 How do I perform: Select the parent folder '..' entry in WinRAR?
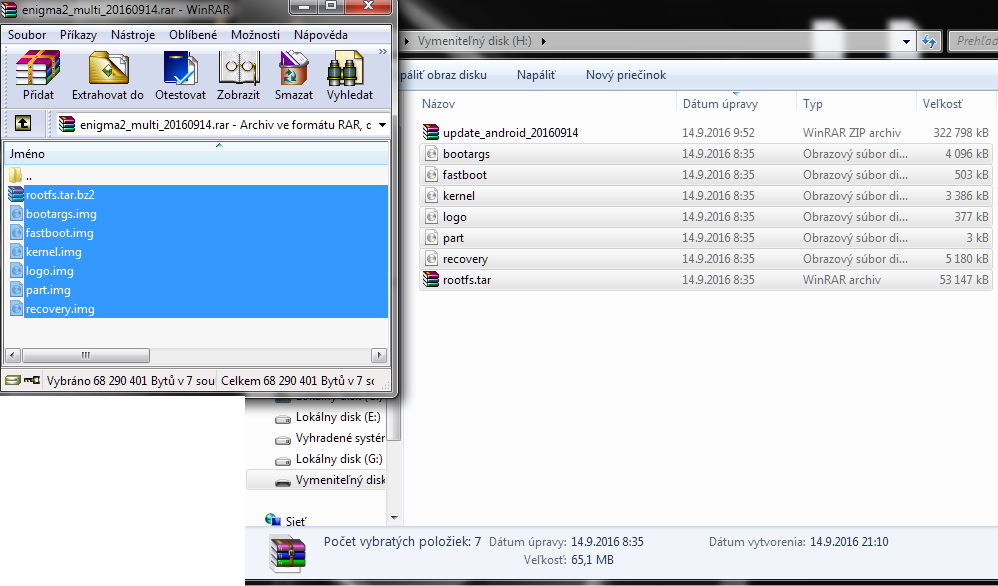coord(196,176)
